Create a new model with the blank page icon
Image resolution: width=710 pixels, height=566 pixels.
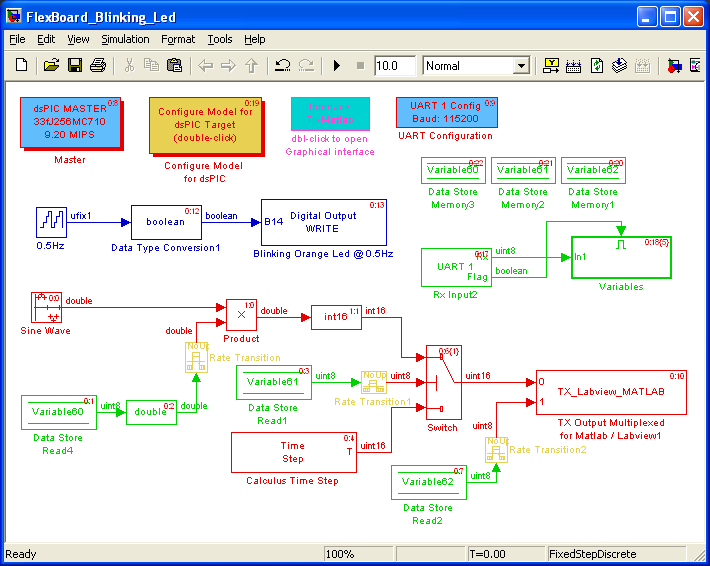(21, 66)
